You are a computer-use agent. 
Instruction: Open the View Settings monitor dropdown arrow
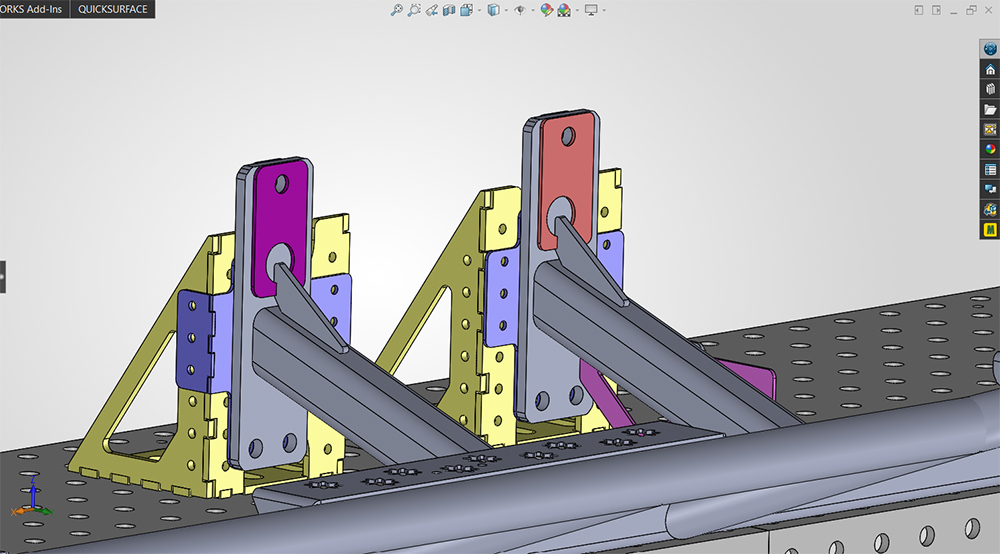(x=603, y=10)
